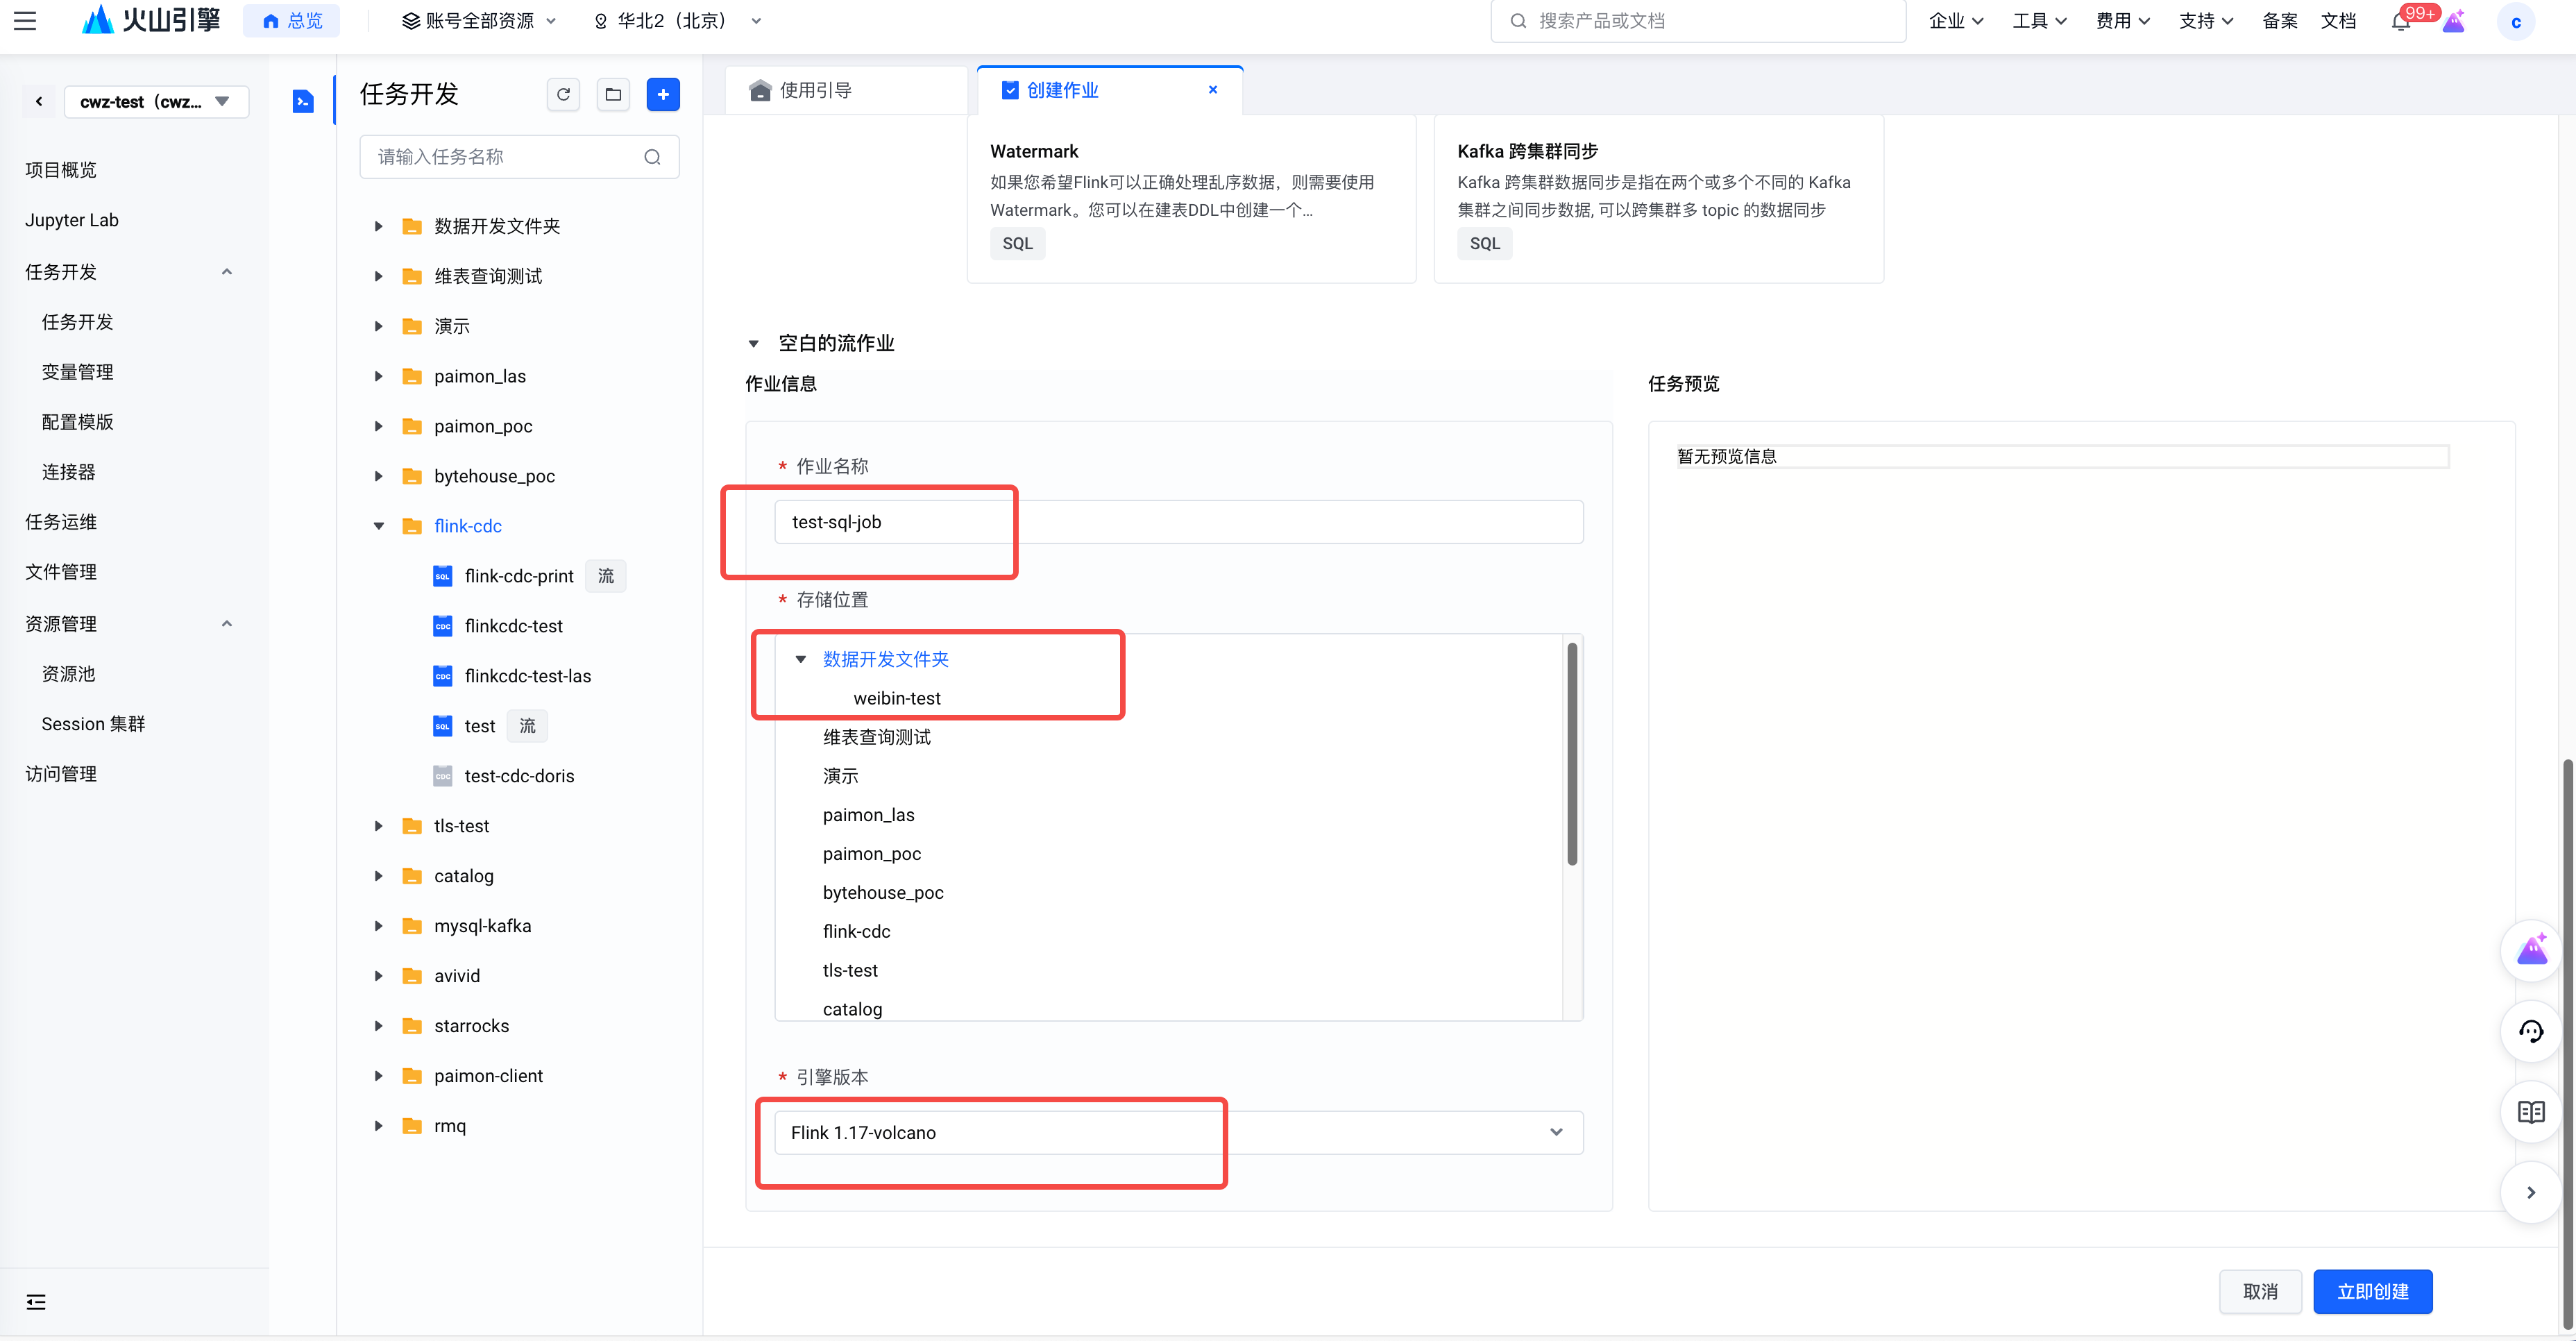Click the search icon in the task name field
Image resolution: width=2576 pixels, height=1341 pixels.
tap(652, 157)
